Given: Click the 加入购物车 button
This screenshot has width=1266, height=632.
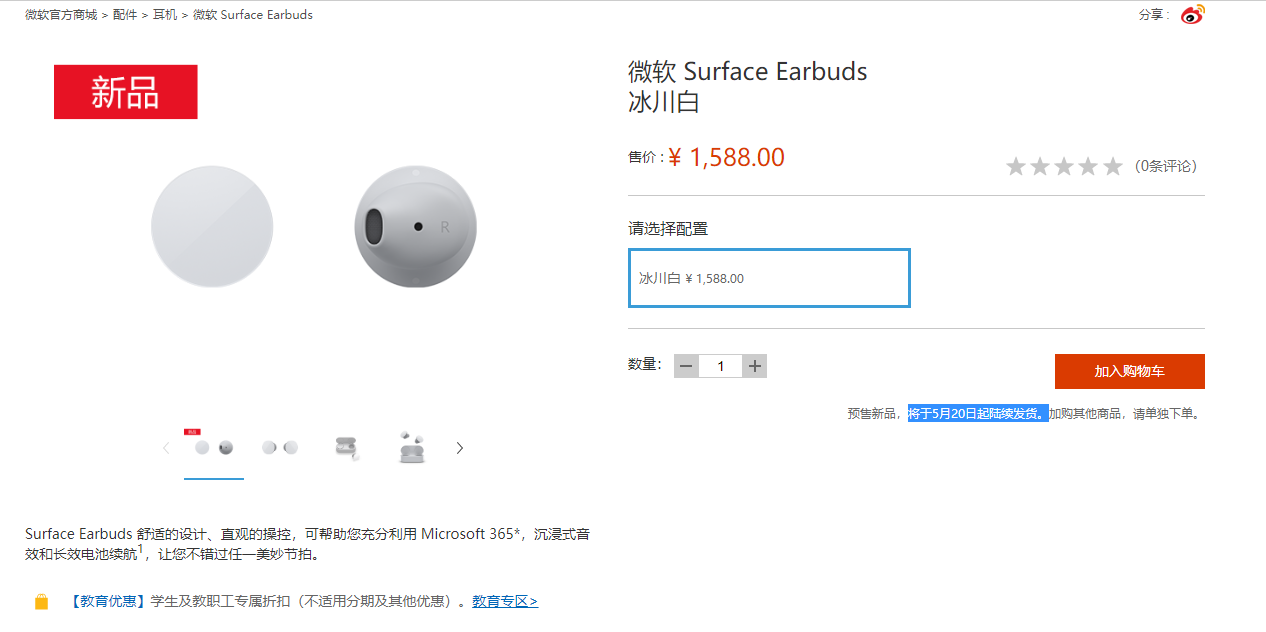Looking at the screenshot, I should tap(1129, 371).
